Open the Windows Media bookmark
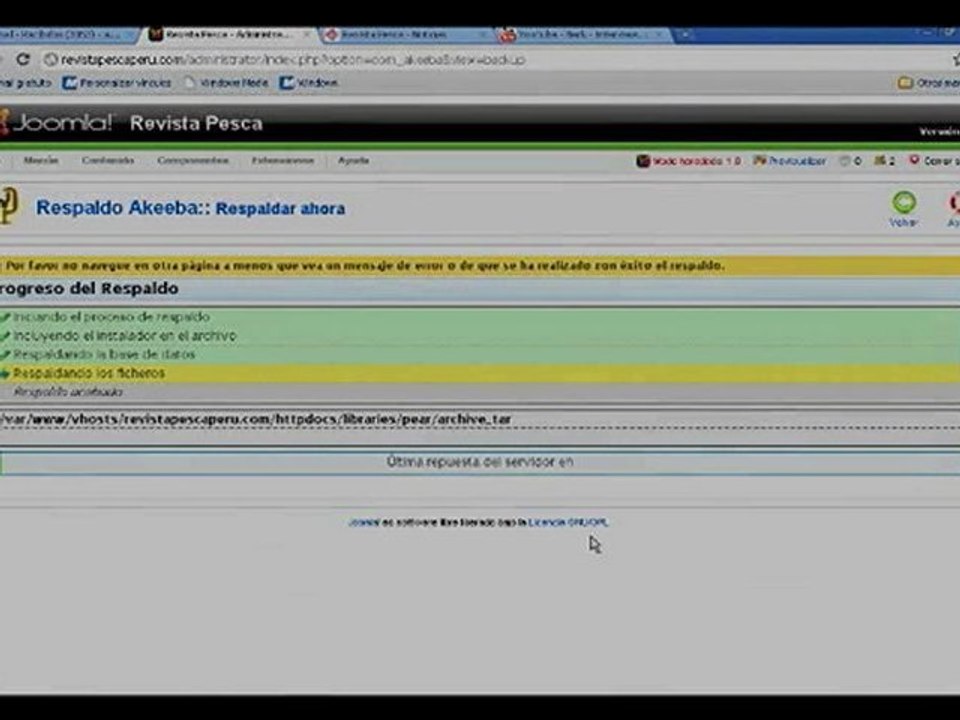 (x=226, y=83)
